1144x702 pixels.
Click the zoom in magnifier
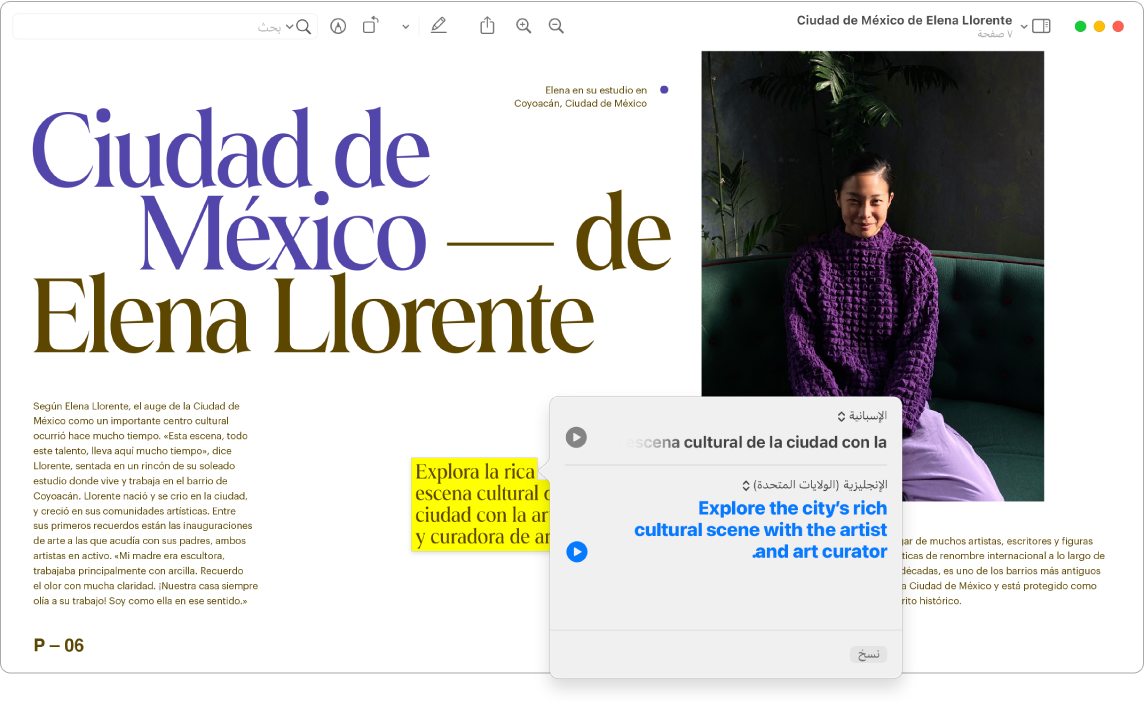(523, 26)
